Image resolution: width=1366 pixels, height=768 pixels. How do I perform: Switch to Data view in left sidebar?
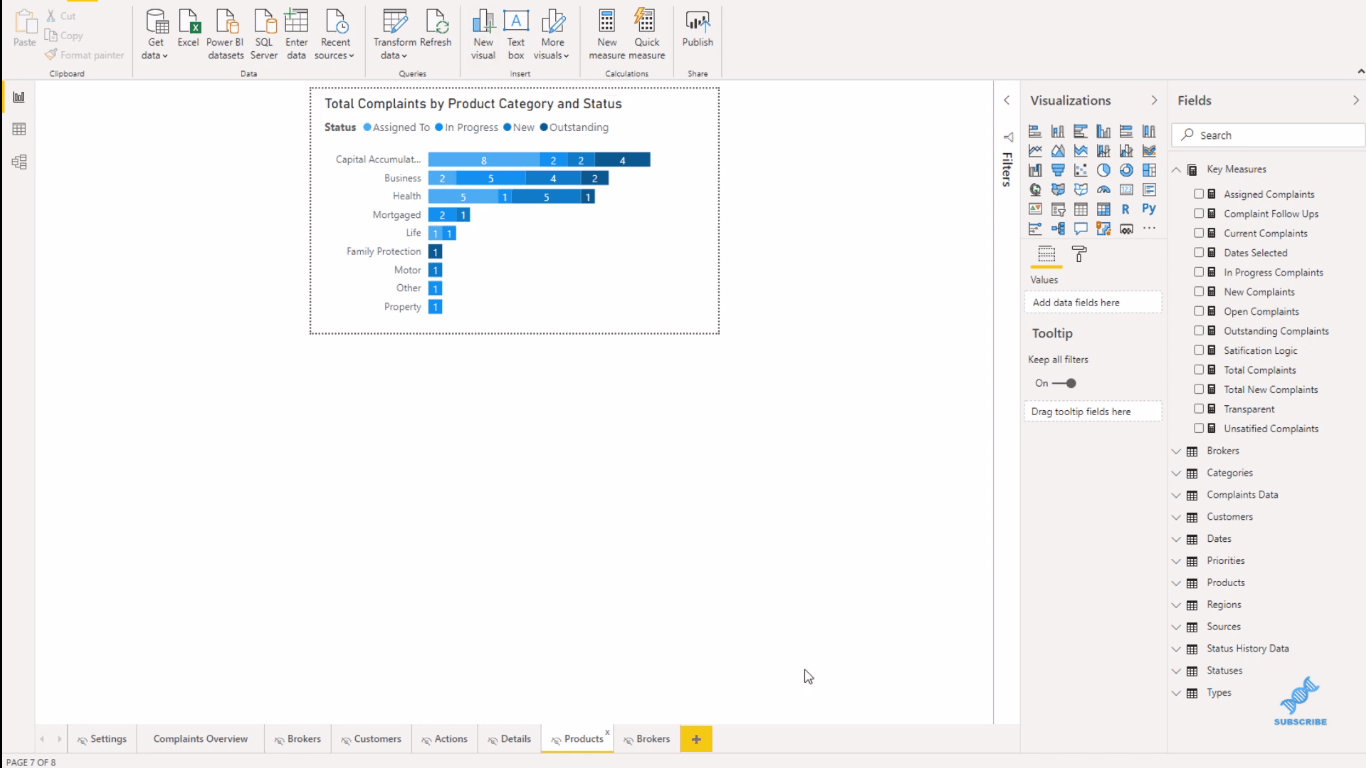point(19,129)
